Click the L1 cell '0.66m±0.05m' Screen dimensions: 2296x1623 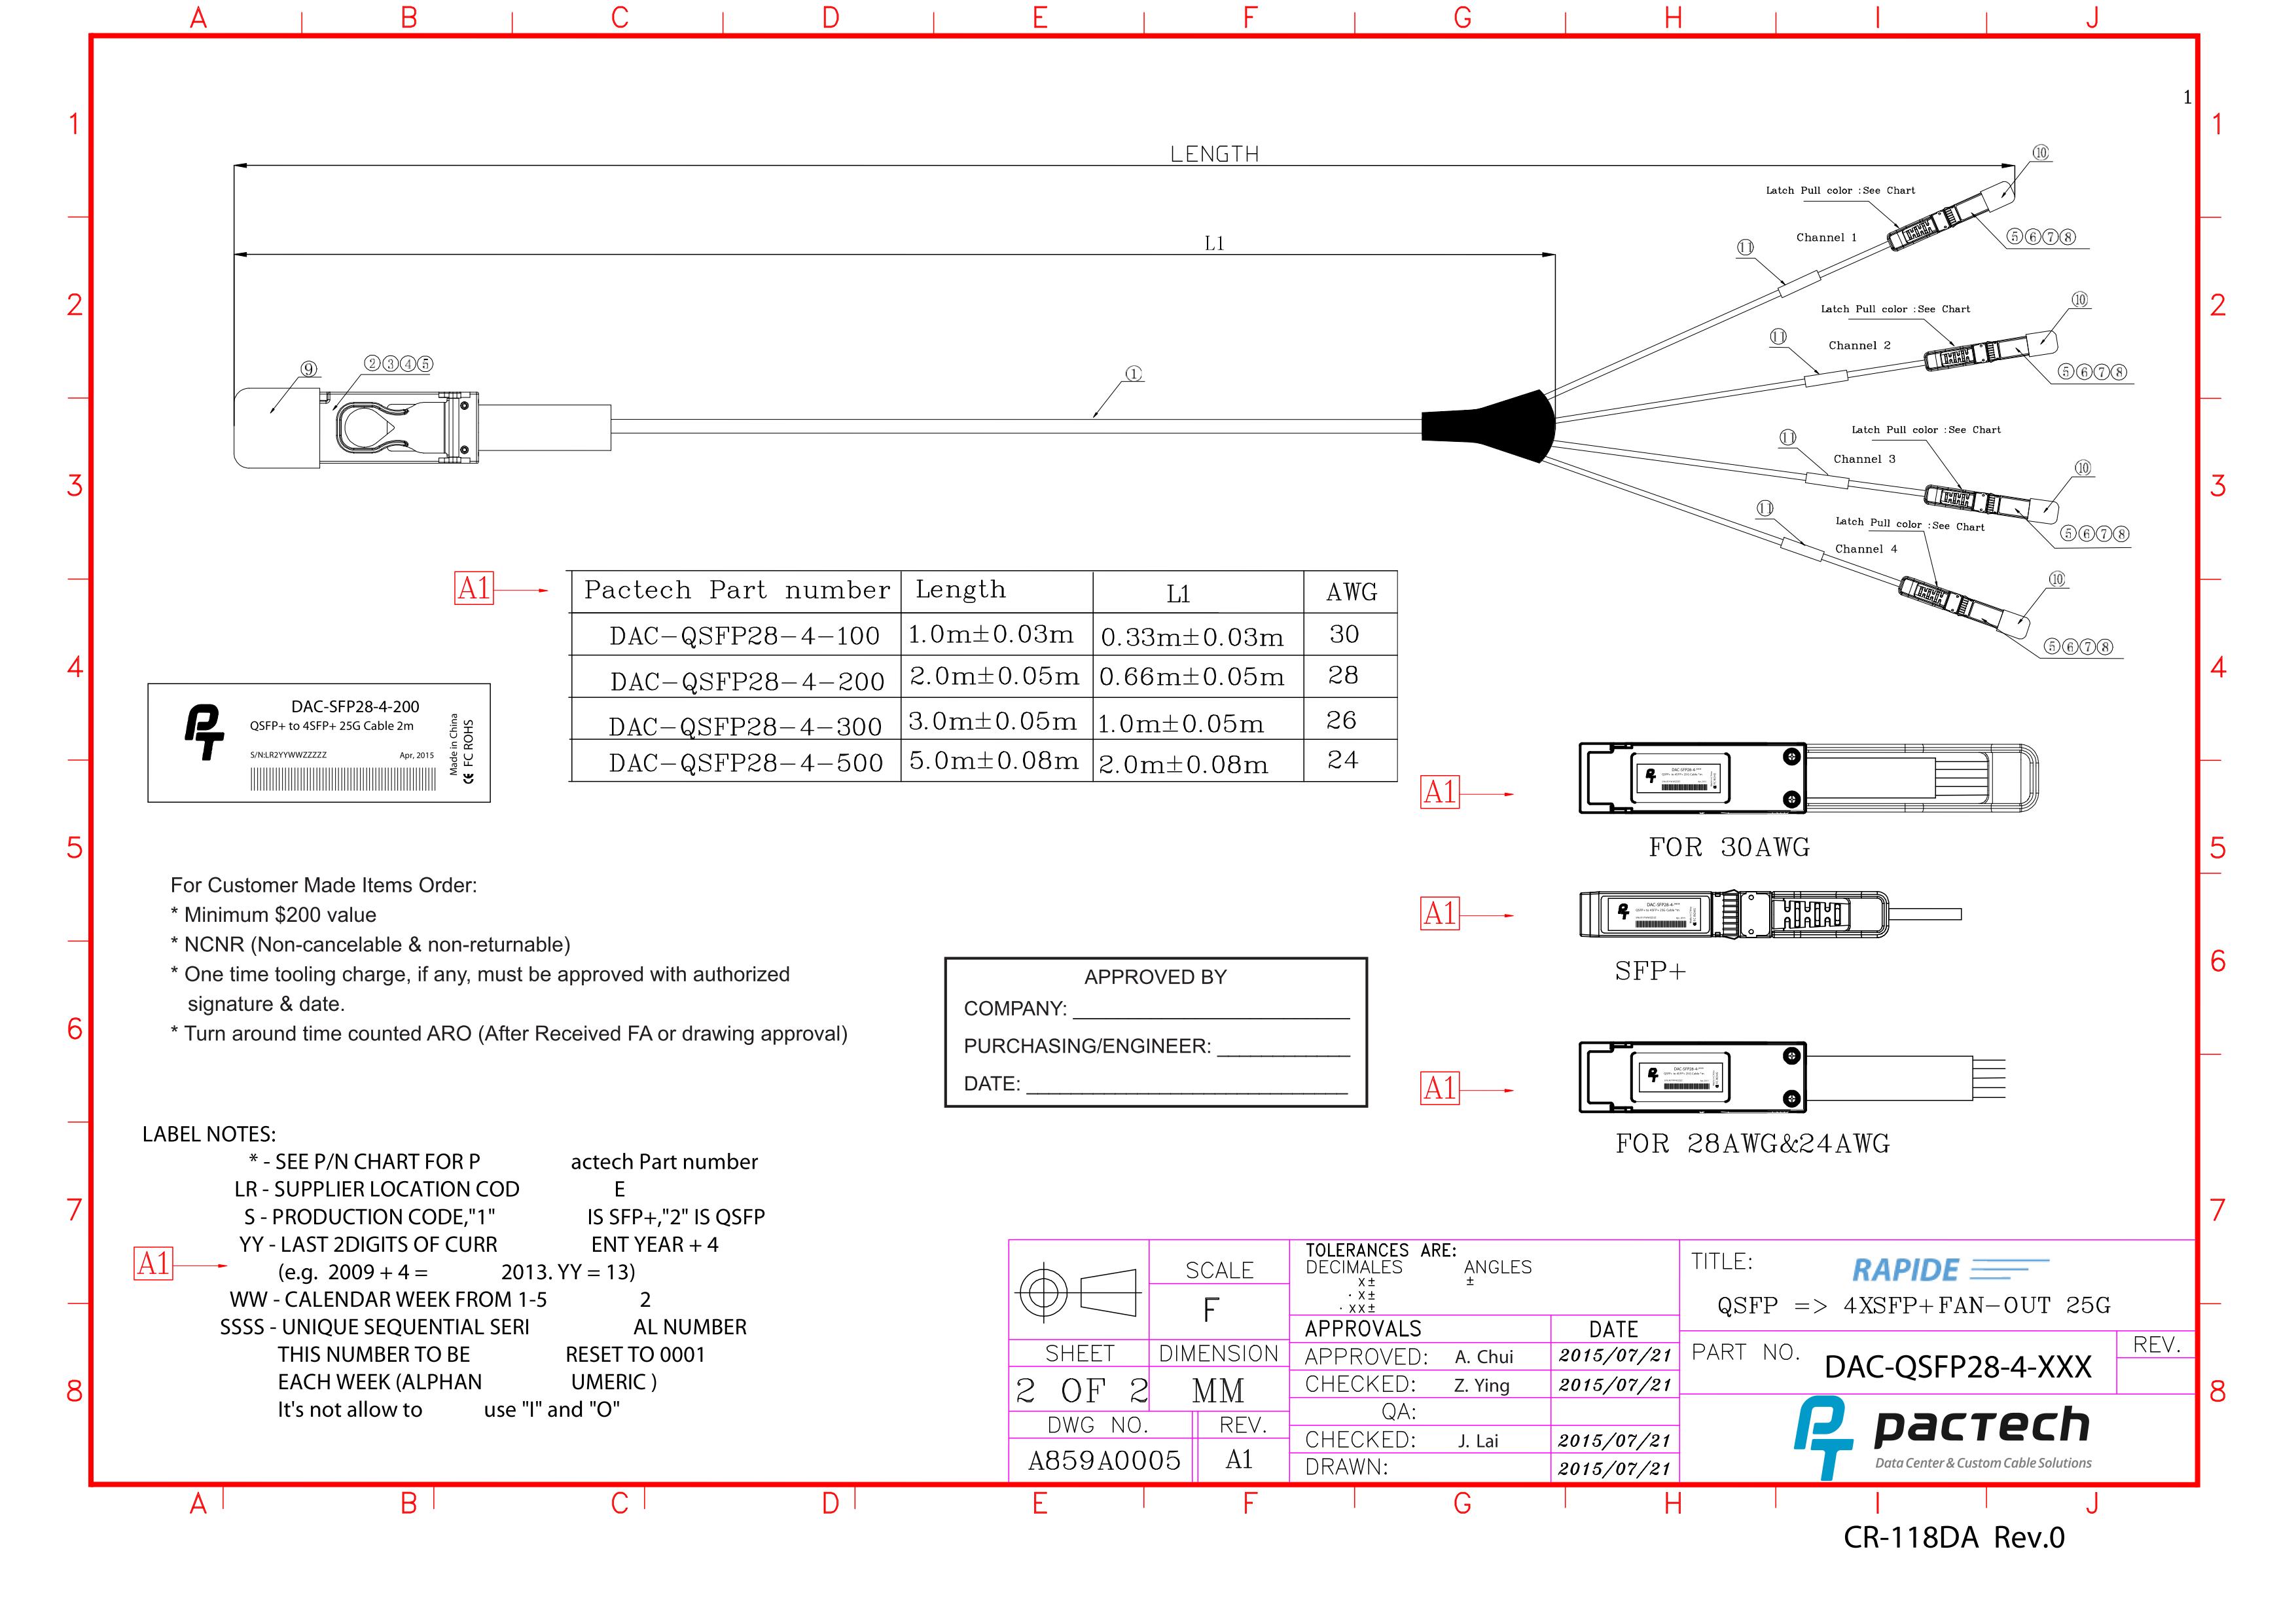coord(1191,677)
